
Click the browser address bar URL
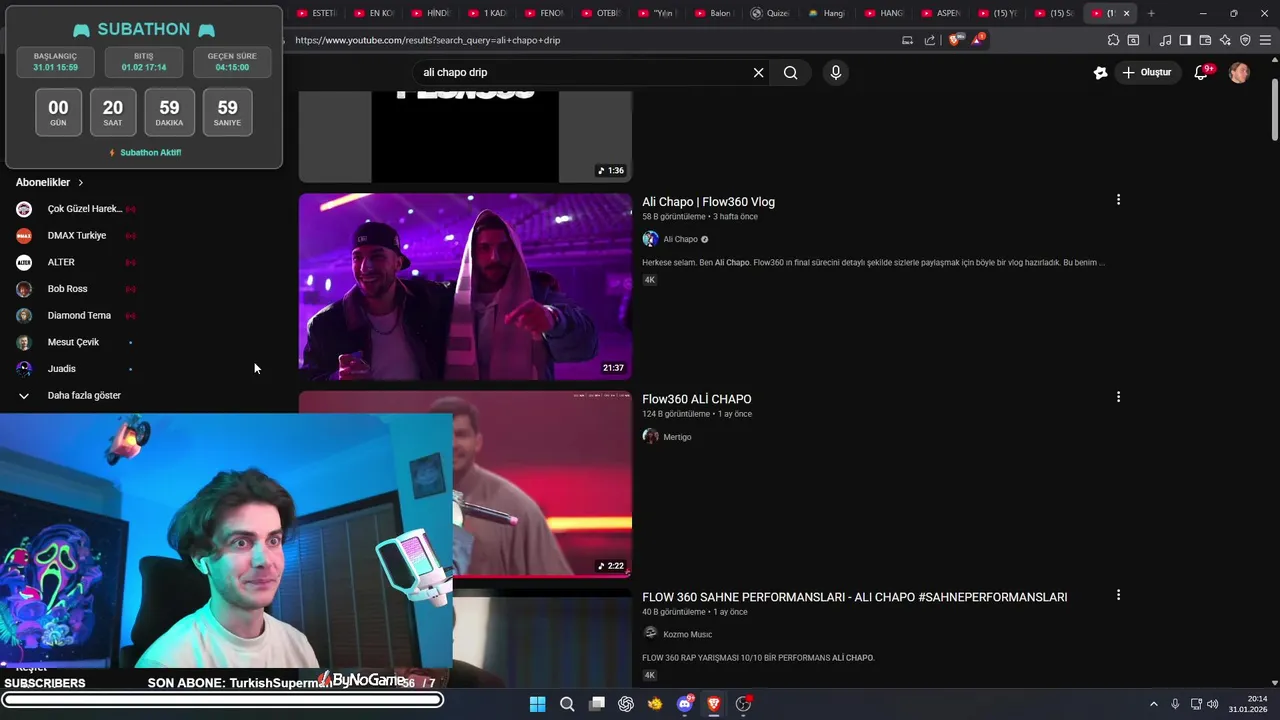click(x=428, y=40)
